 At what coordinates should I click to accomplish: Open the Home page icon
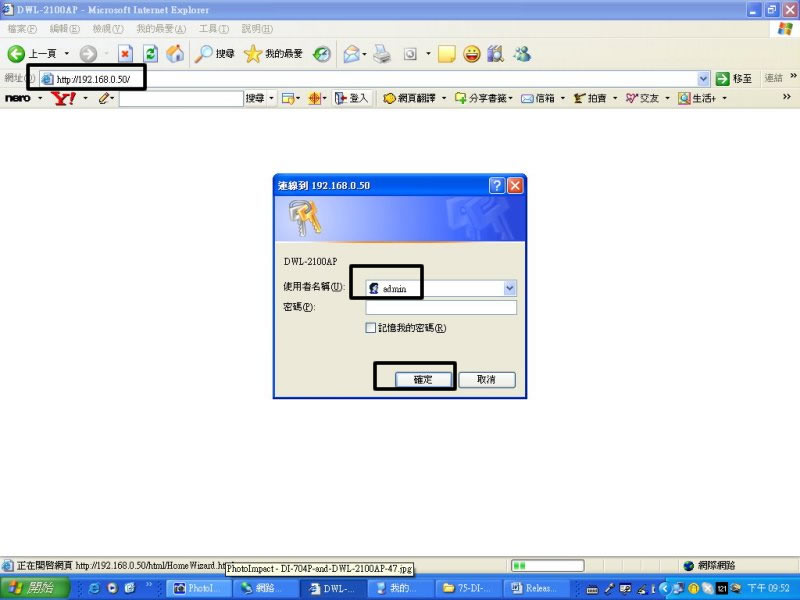[175, 54]
